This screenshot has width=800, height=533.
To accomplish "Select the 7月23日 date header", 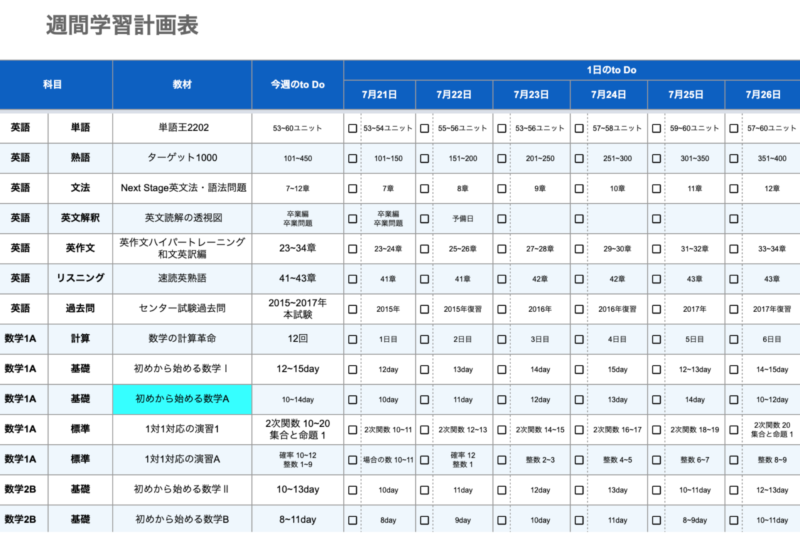I will tap(531, 95).
